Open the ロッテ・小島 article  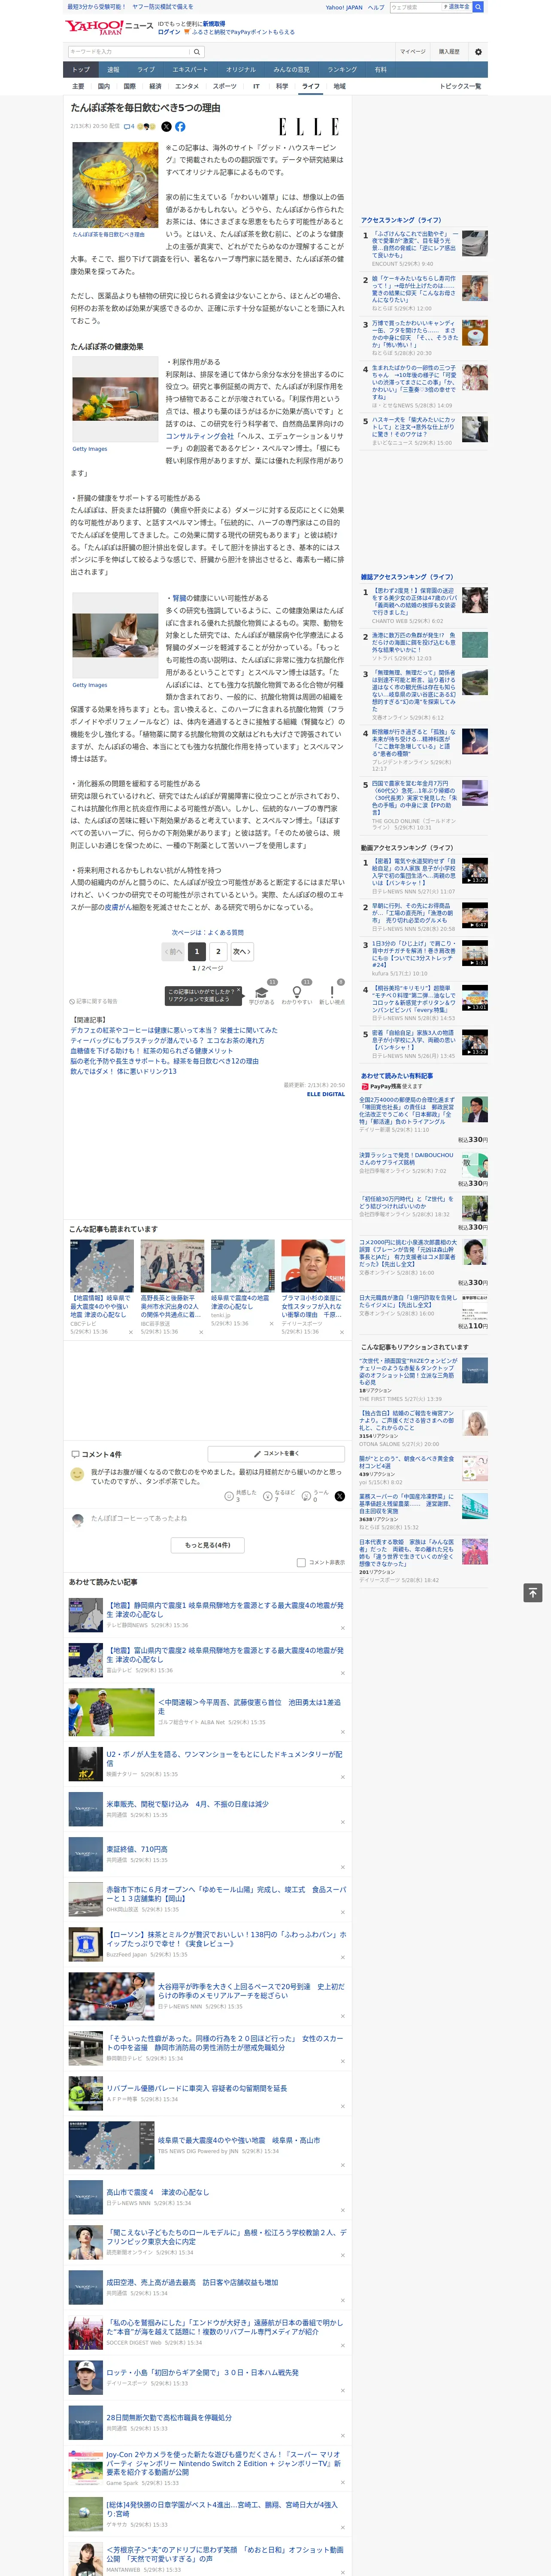(x=202, y=2373)
